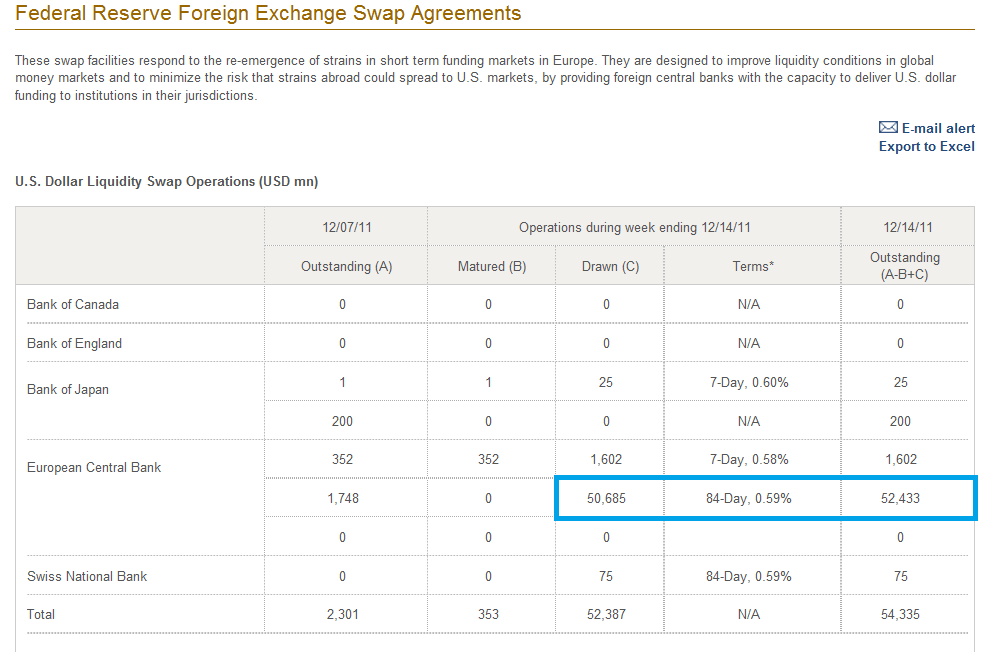Click the 75 outstanding value in the 12/14/11 column
993x652 pixels.
pyautogui.click(x=900, y=577)
